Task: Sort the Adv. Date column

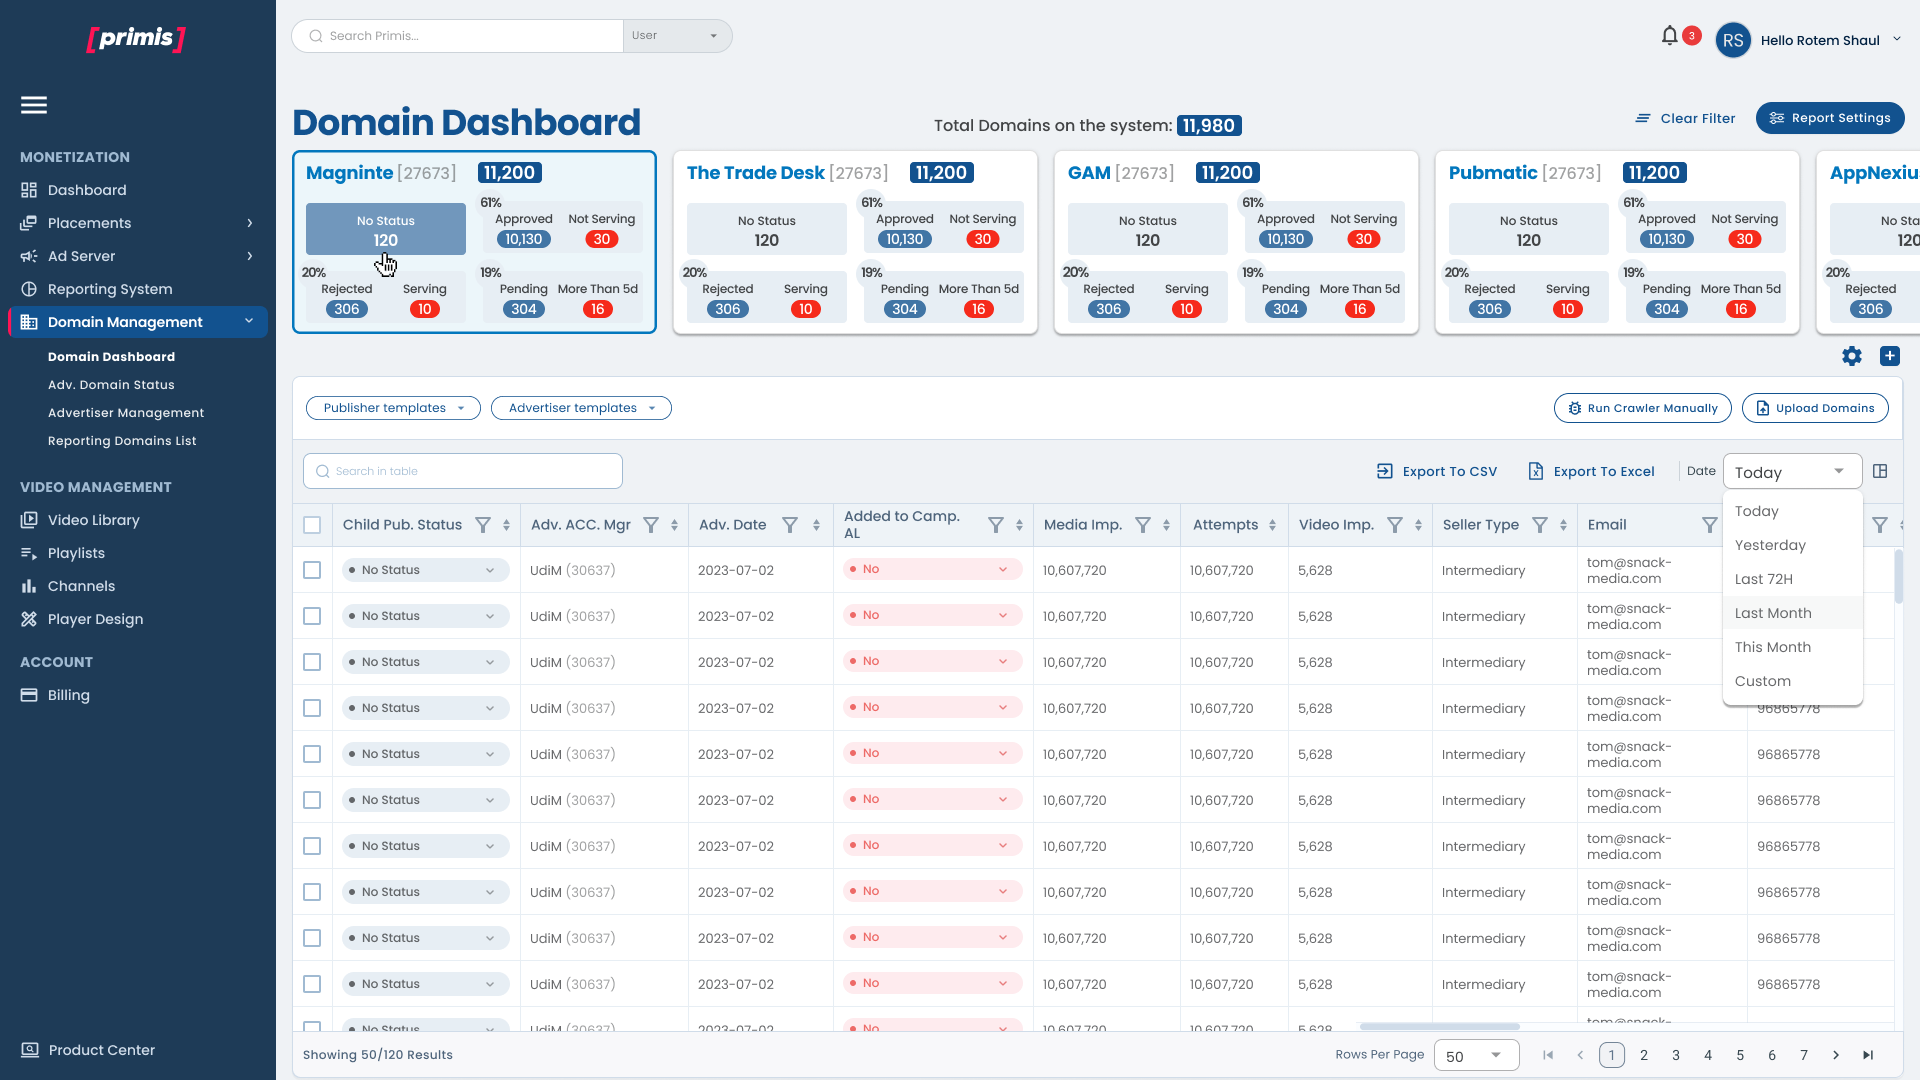Action: click(817, 525)
